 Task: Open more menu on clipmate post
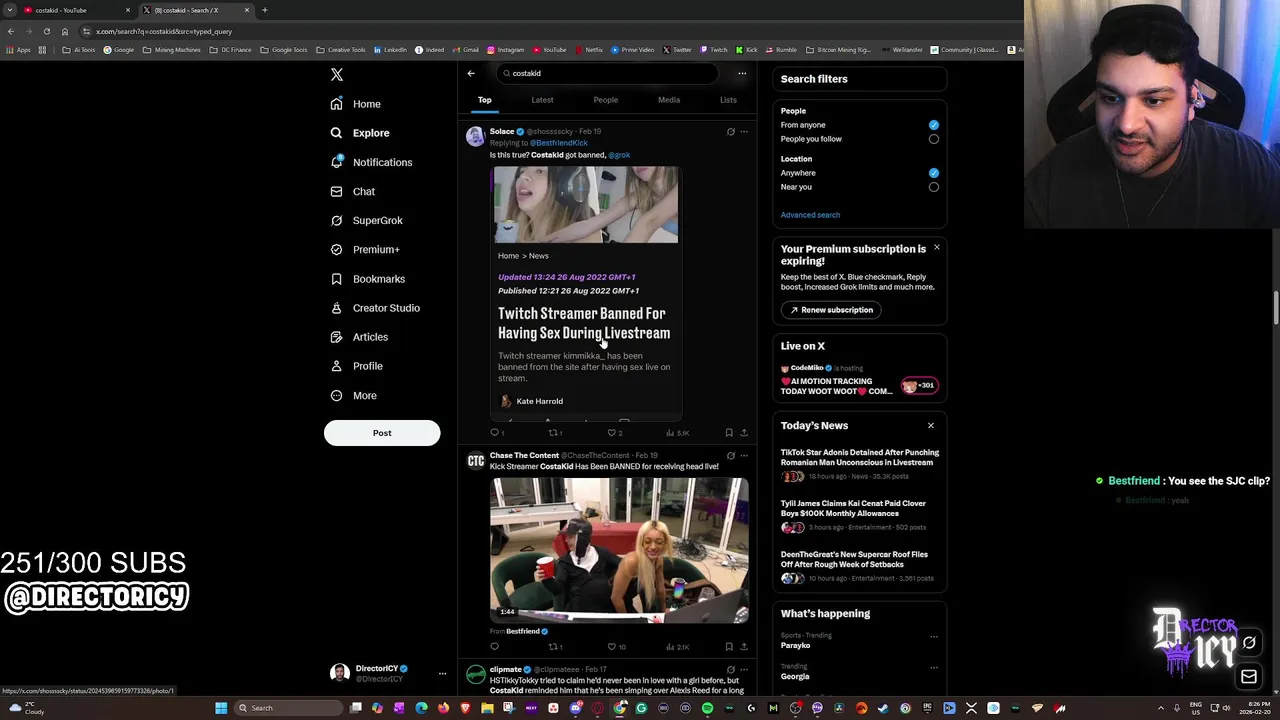[x=743, y=669]
